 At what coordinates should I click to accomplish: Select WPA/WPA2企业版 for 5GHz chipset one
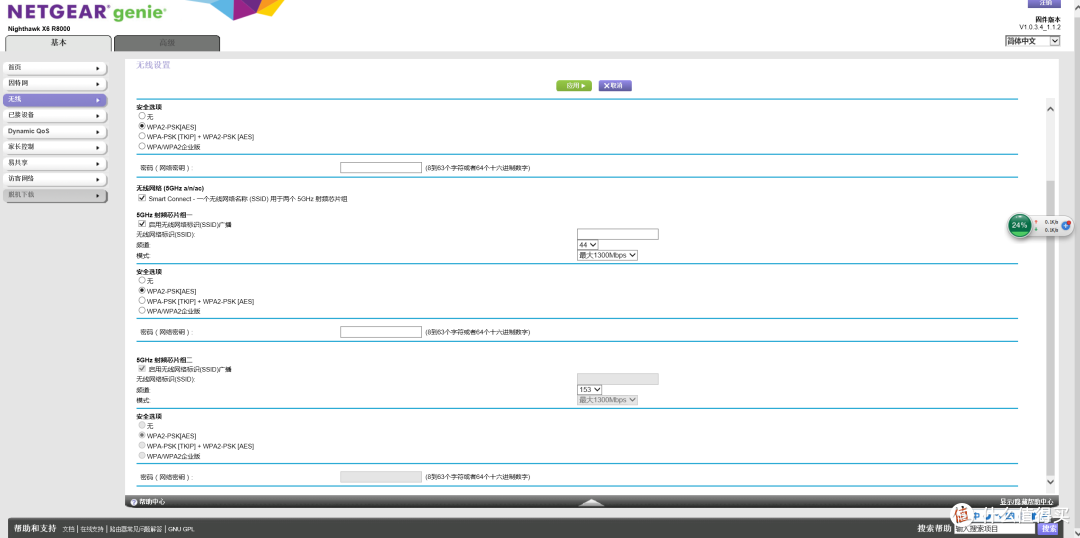[142, 311]
